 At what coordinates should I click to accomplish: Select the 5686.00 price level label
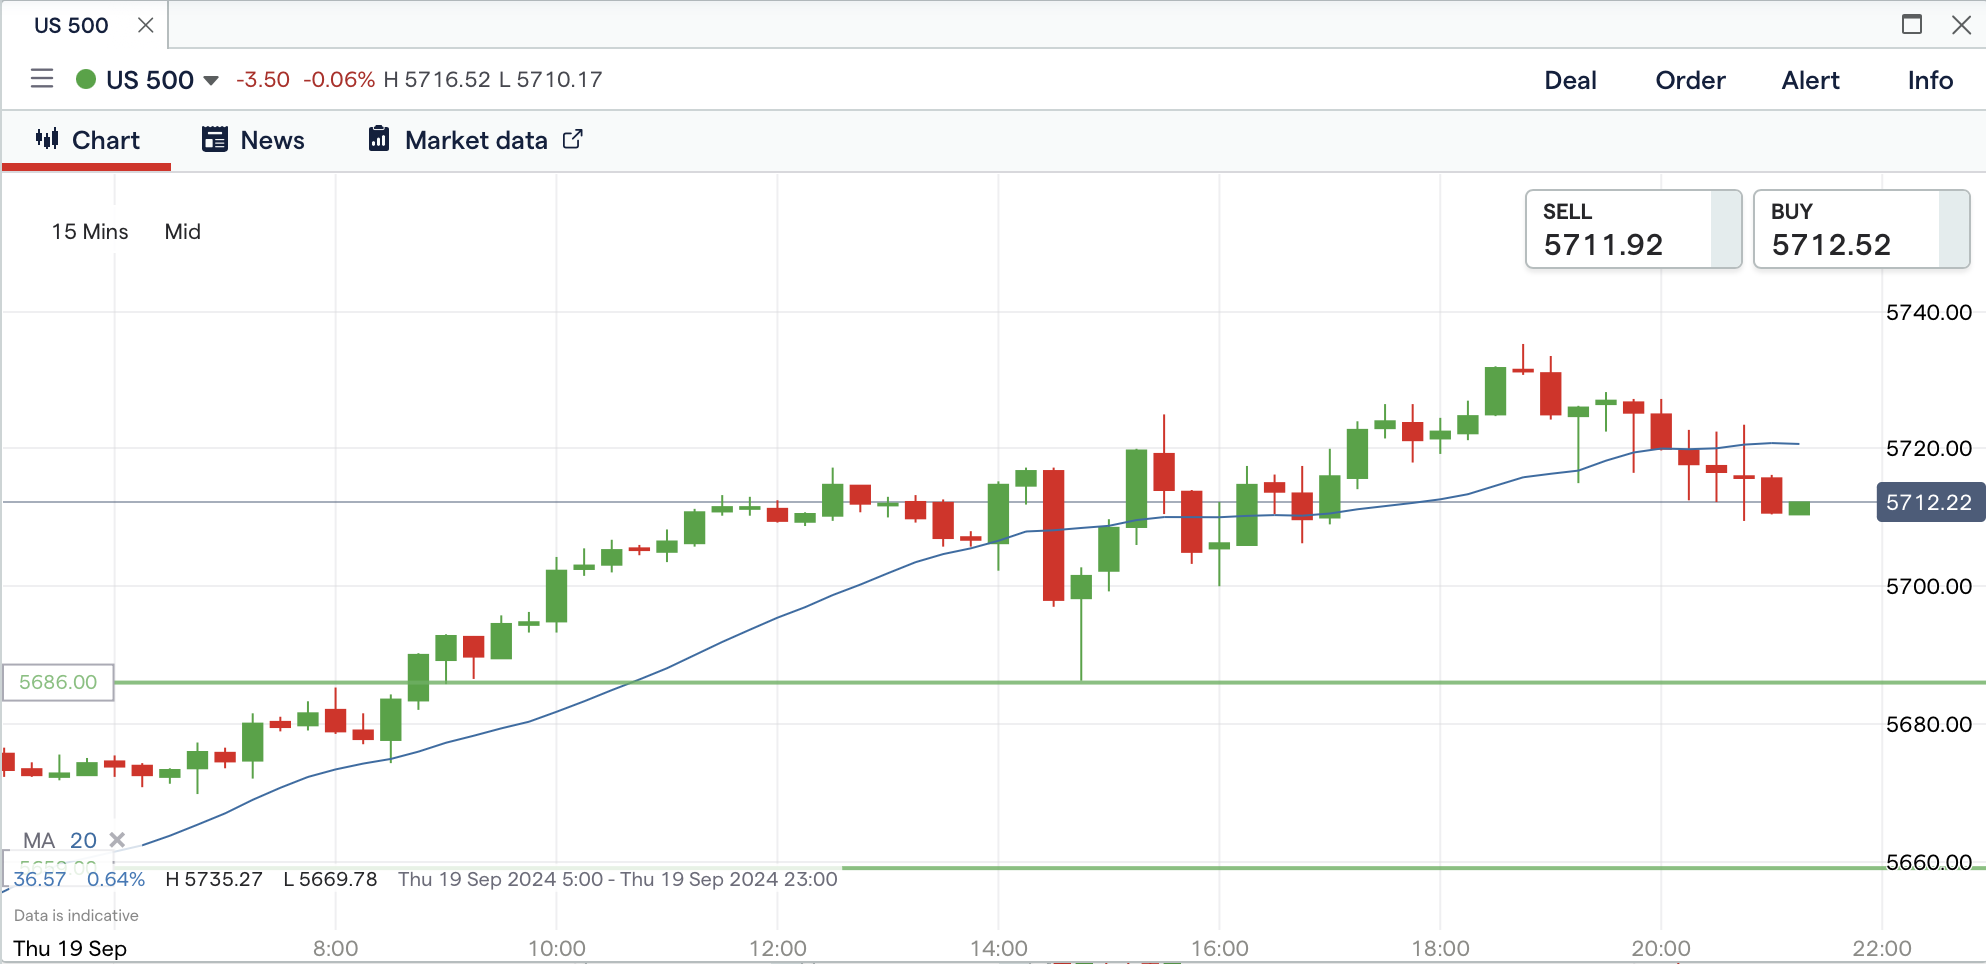58,682
